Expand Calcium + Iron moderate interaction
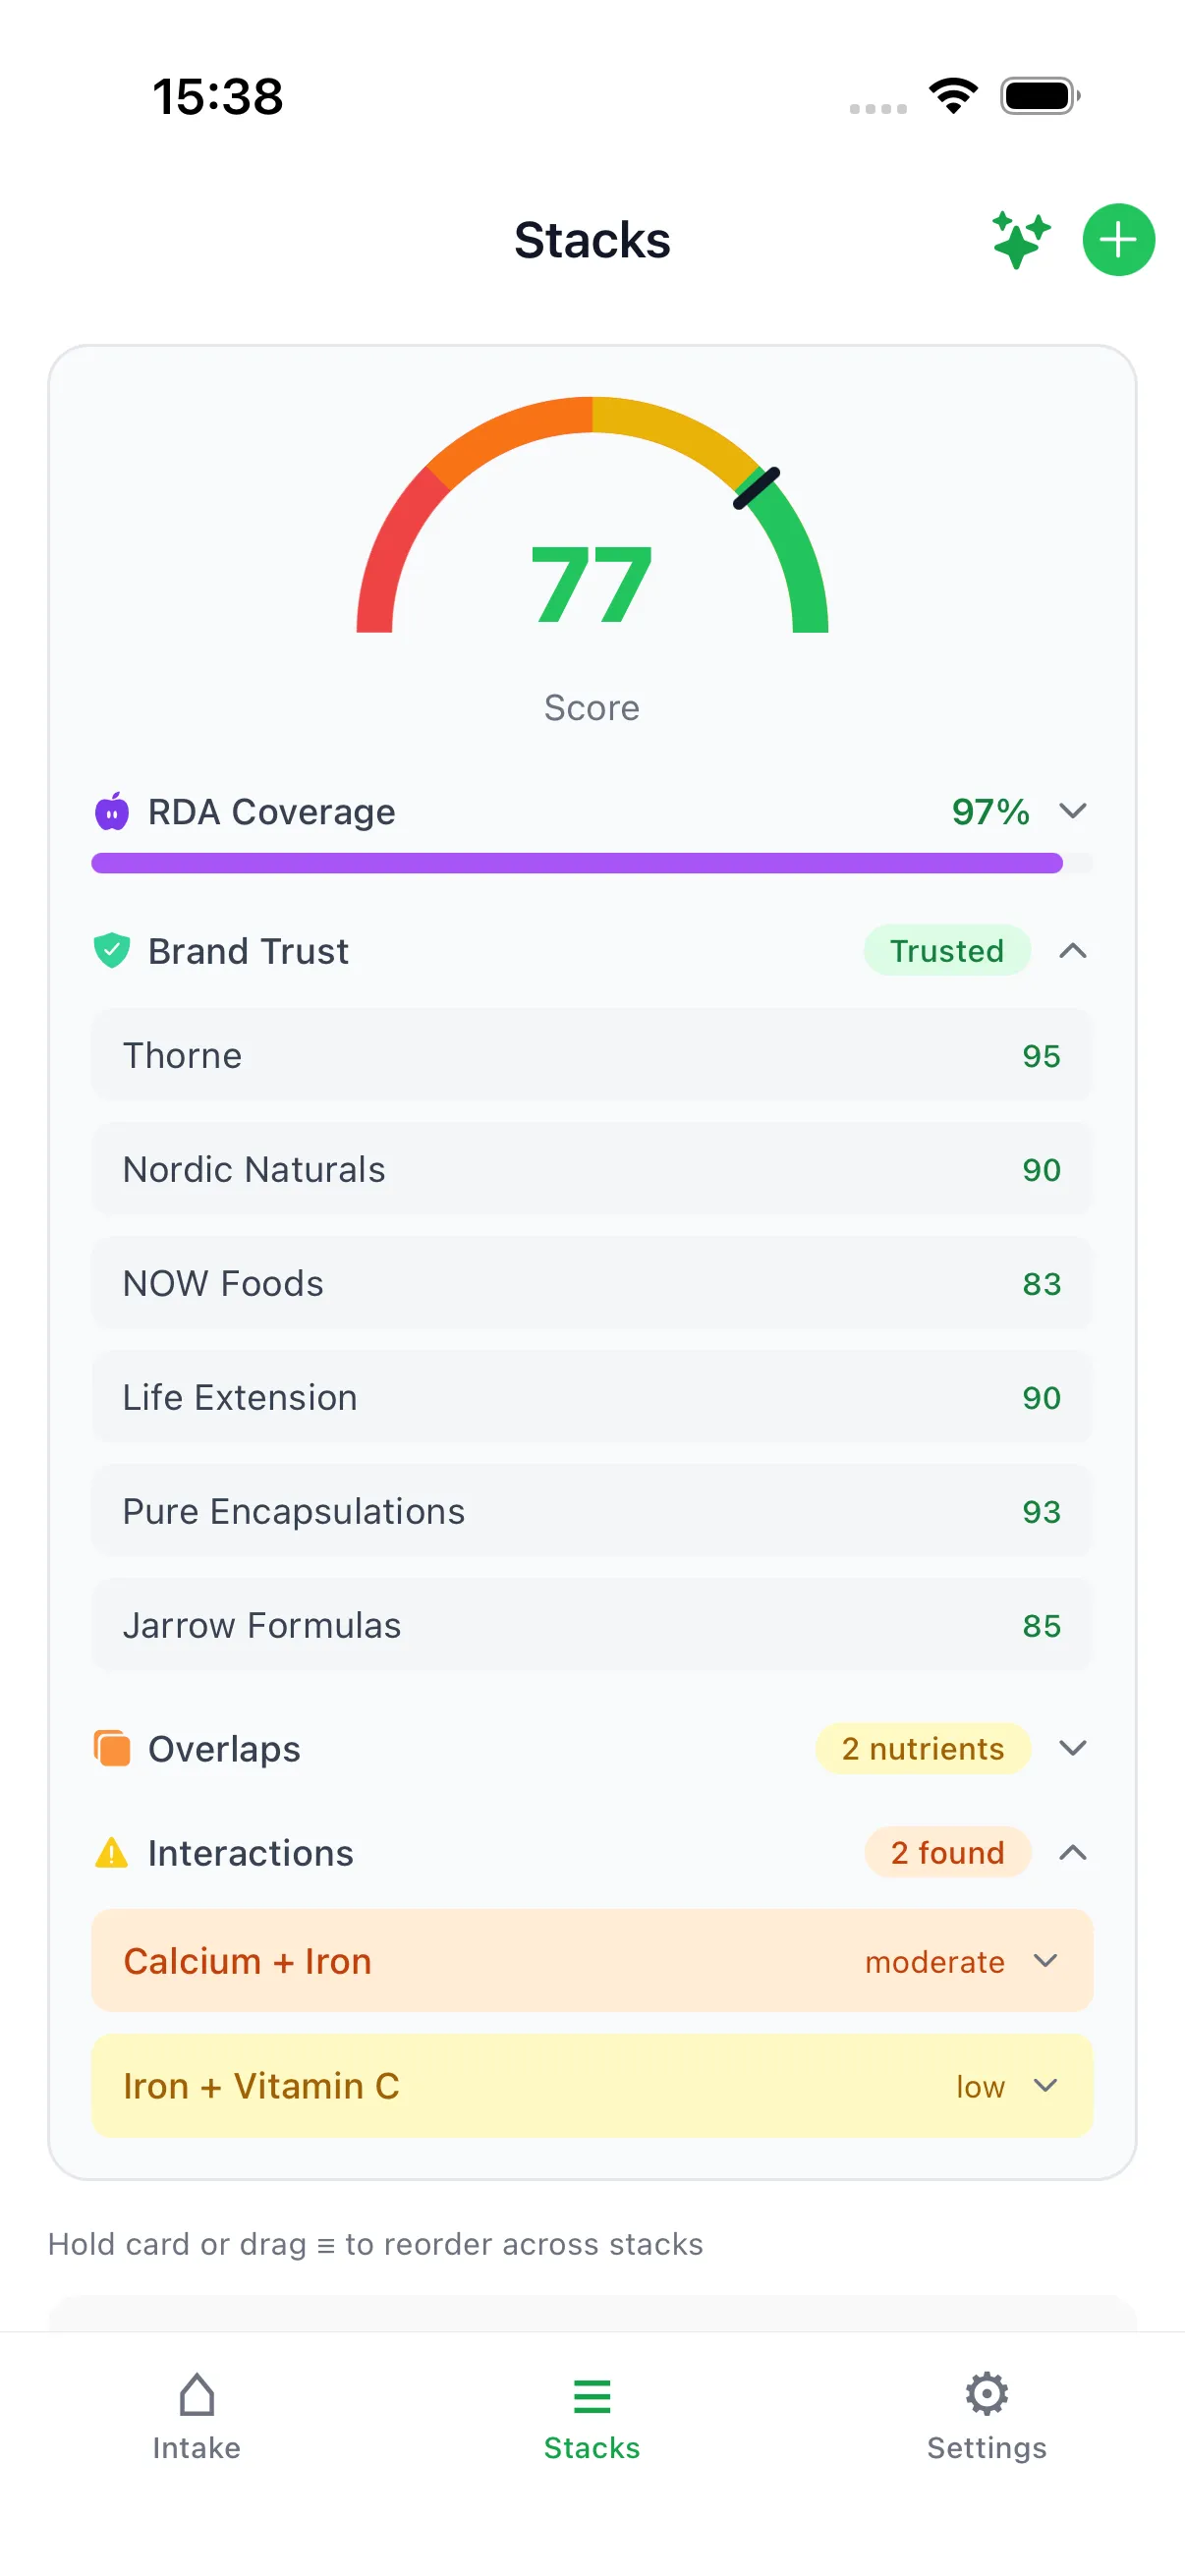The height and width of the screenshot is (2576, 1185). point(1047,1961)
